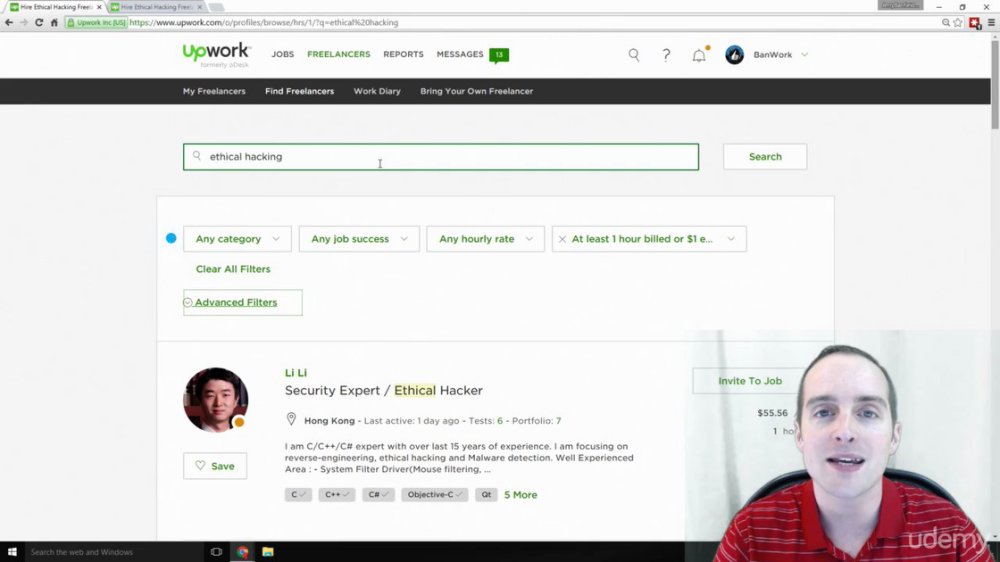This screenshot has width=1000, height=562.
Task: Open the FREELANCERS menu
Action: pos(339,54)
